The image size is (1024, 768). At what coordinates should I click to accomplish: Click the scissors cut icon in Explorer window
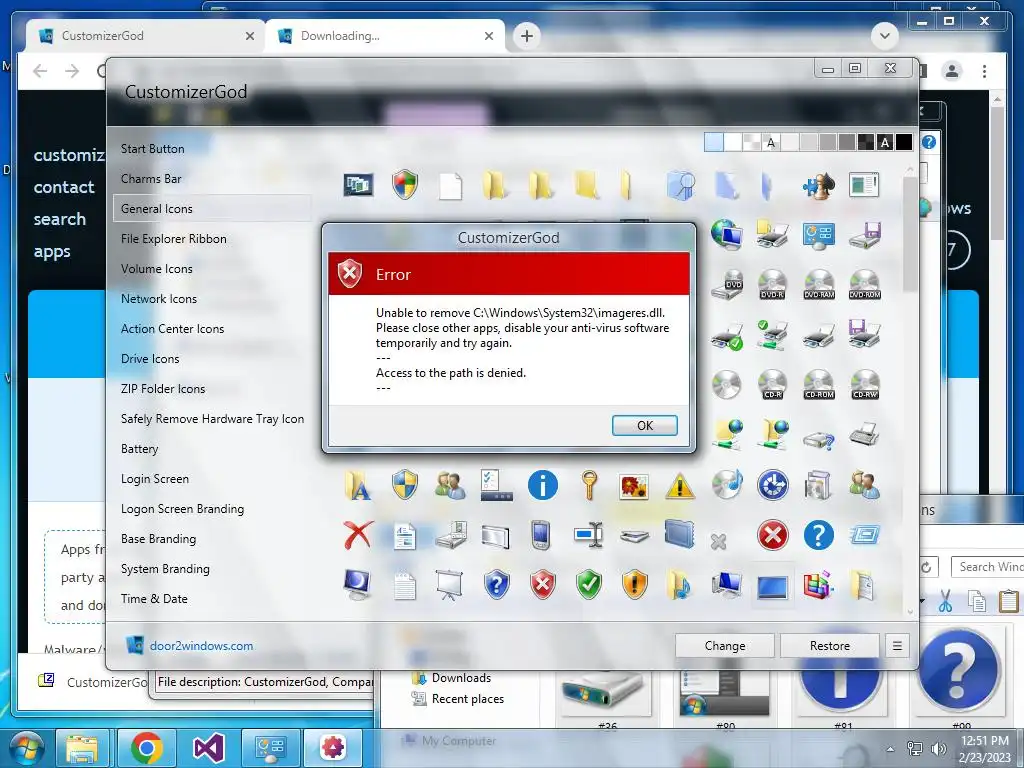tap(945, 601)
